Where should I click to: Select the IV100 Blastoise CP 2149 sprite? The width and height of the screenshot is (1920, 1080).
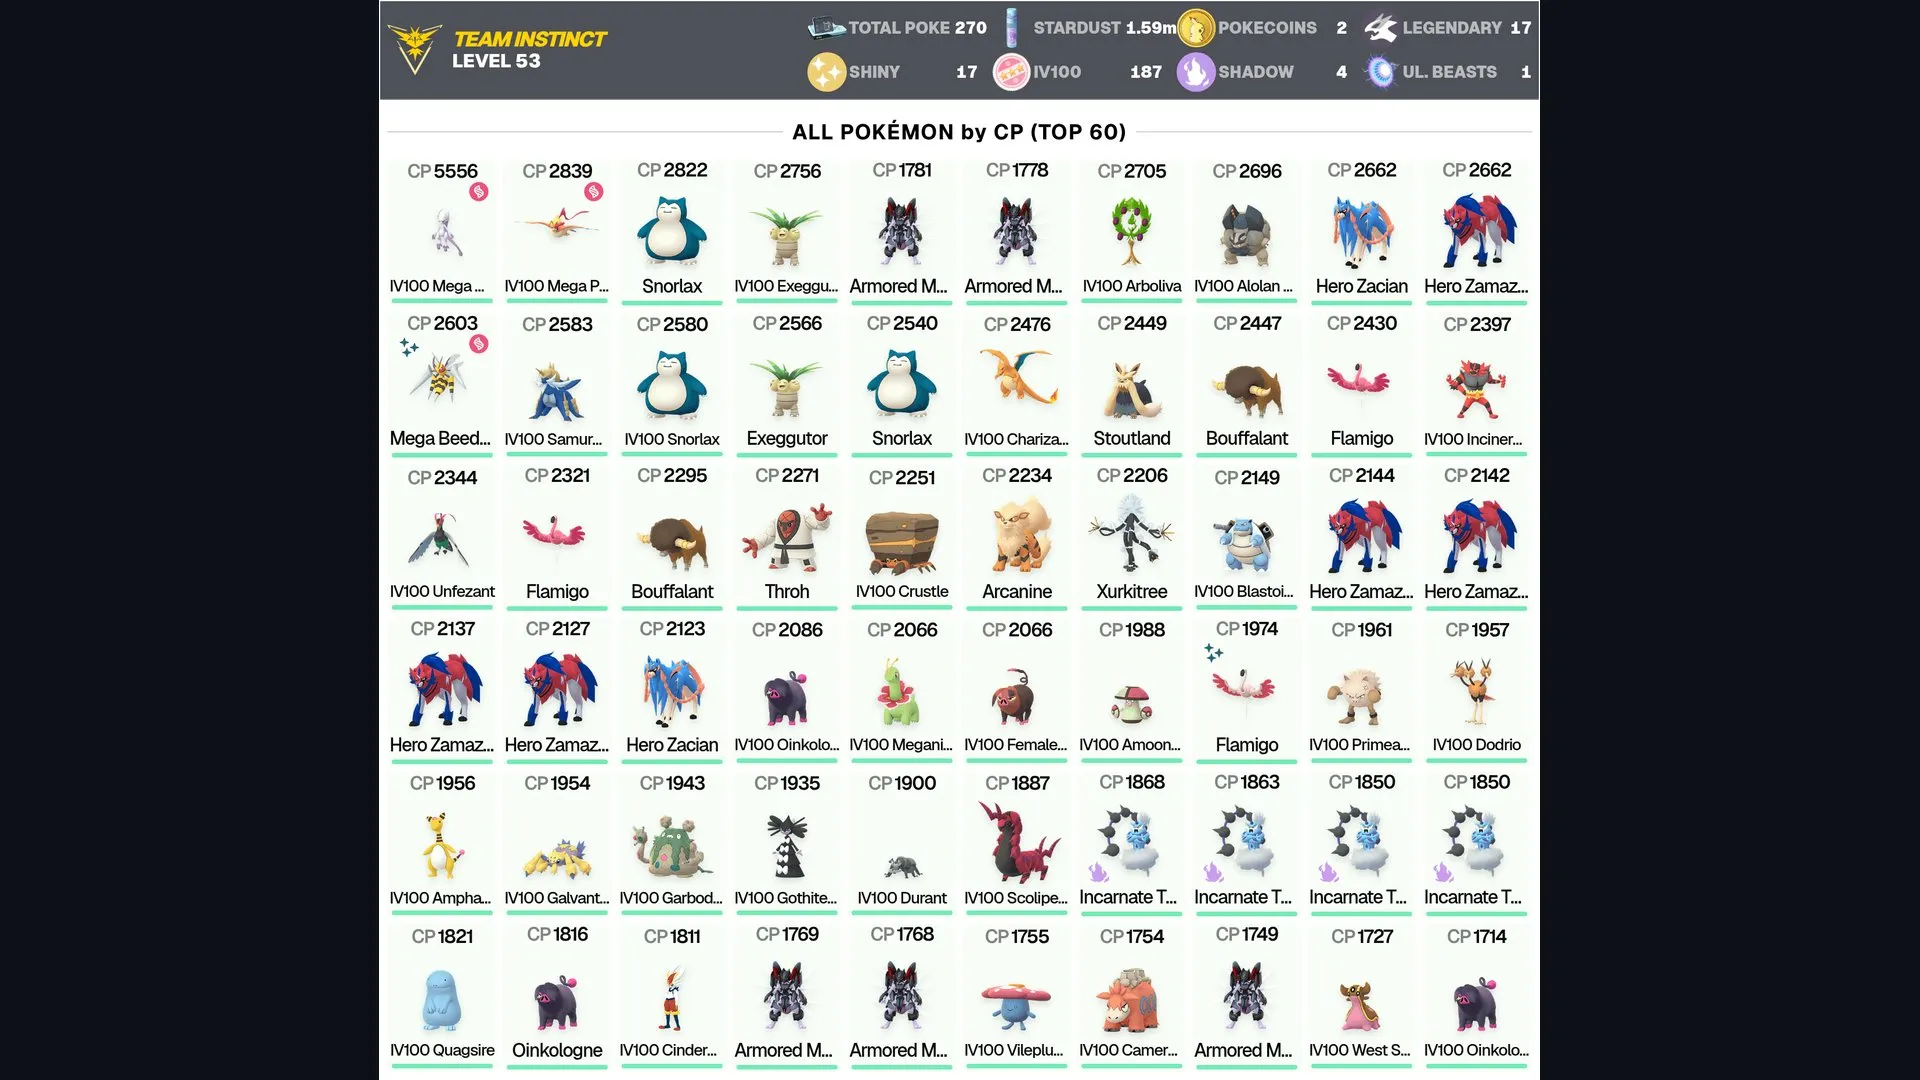(1247, 545)
